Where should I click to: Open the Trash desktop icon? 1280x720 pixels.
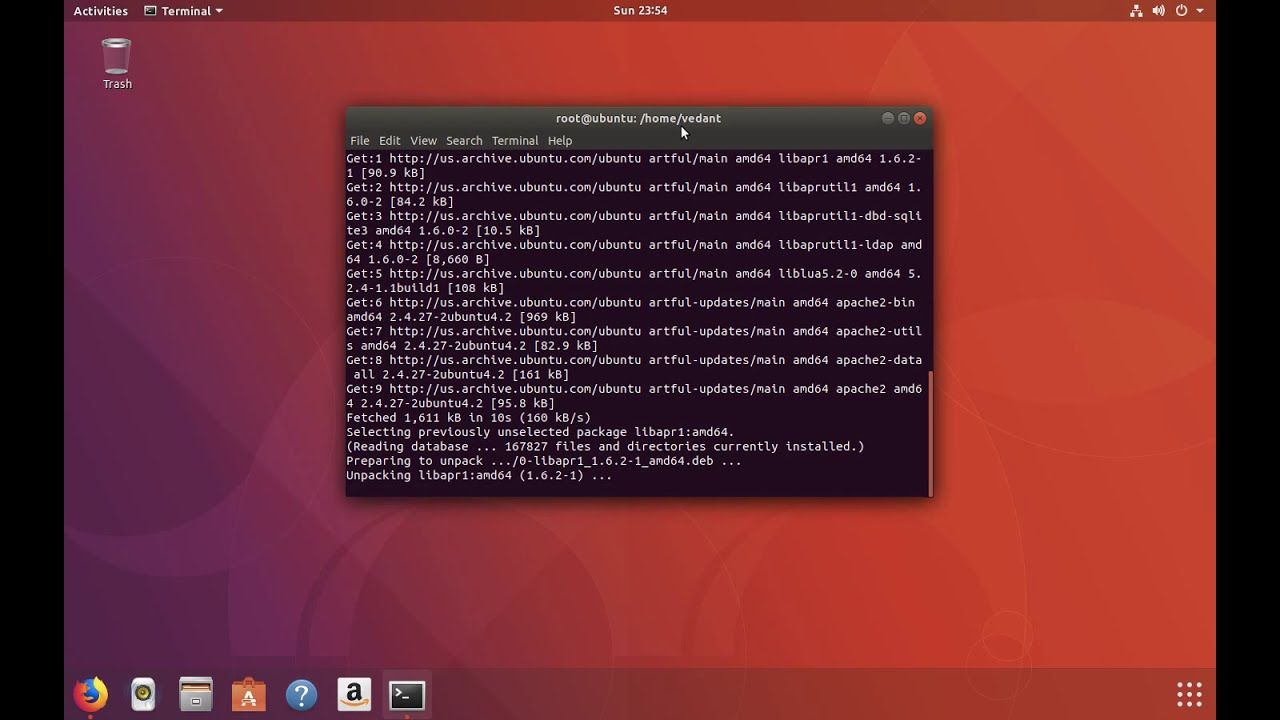[x=117, y=56]
